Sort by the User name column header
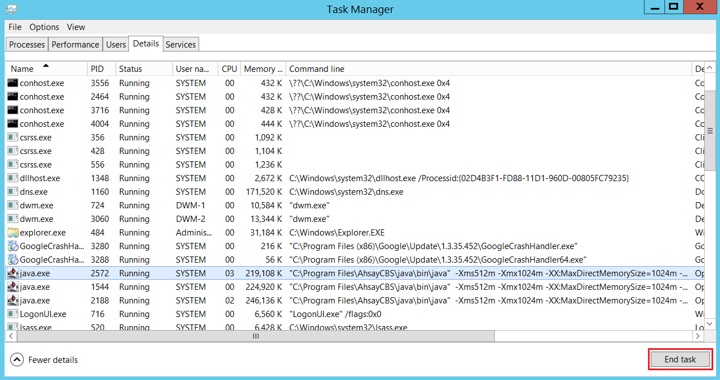The image size is (720, 380). coord(195,69)
